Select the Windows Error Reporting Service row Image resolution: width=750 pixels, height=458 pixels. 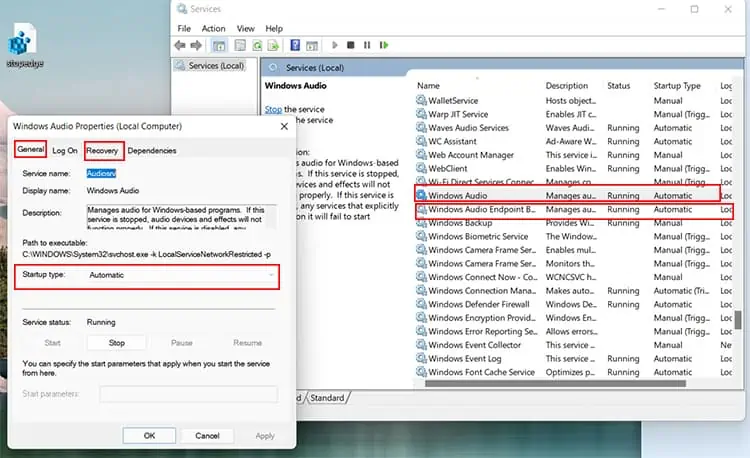click(574, 331)
